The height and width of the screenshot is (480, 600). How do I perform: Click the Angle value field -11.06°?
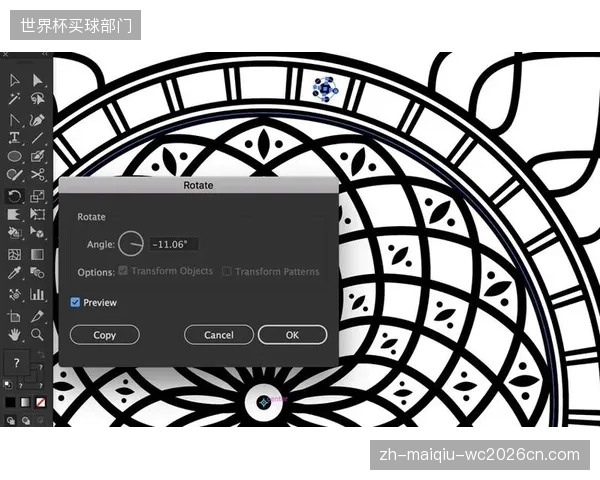pyautogui.click(x=174, y=244)
